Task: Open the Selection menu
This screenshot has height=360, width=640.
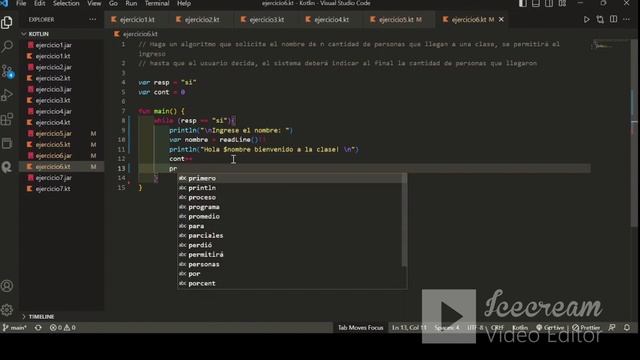Action: click(66, 3)
